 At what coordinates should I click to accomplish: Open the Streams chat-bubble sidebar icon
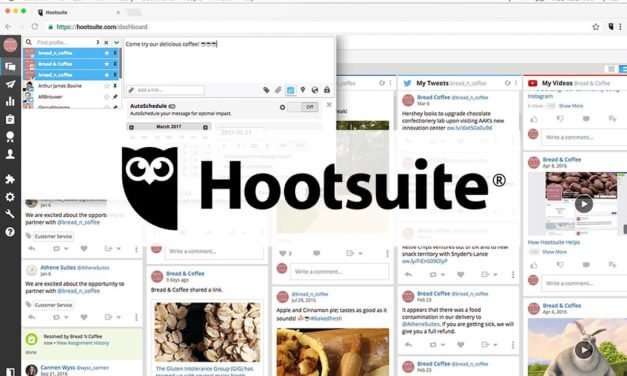(10, 66)
